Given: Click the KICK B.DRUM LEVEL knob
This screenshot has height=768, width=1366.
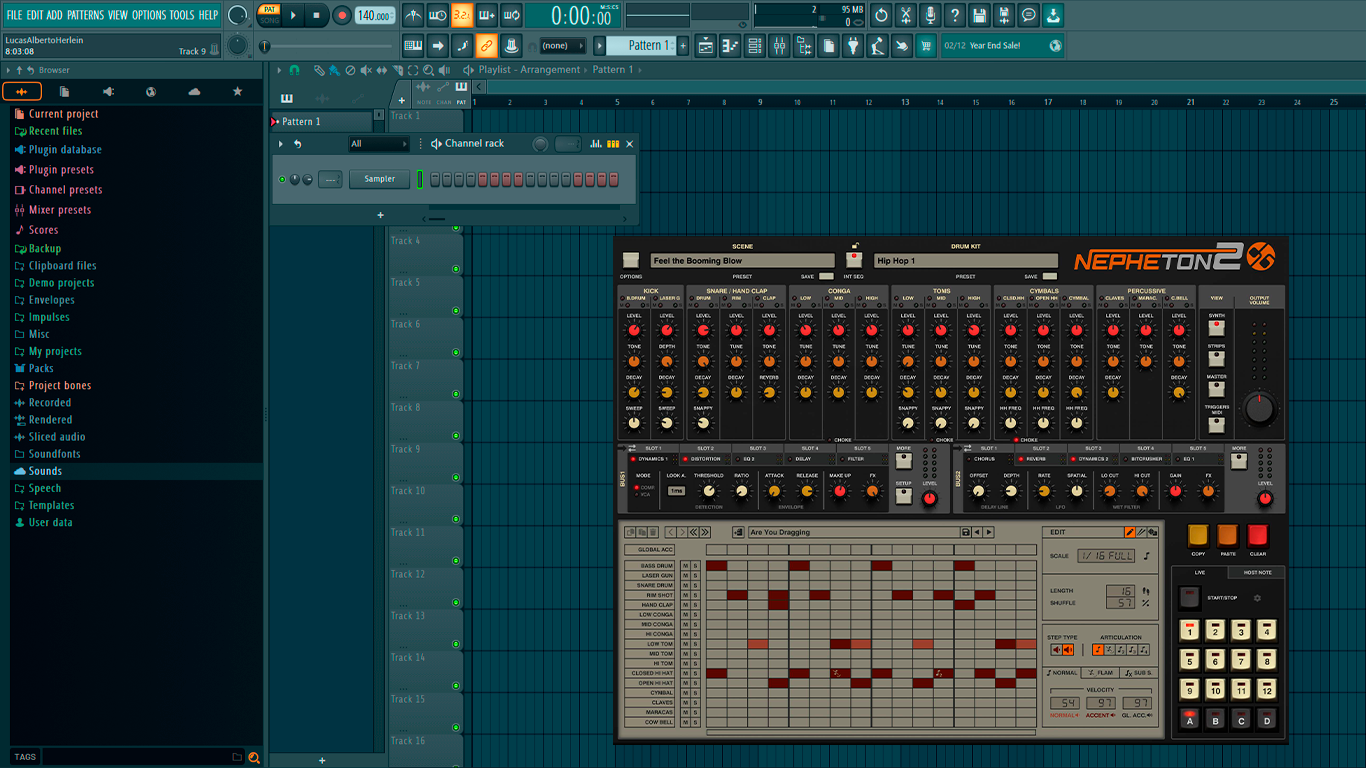Looking at the screenshot, I should [634, 329].
